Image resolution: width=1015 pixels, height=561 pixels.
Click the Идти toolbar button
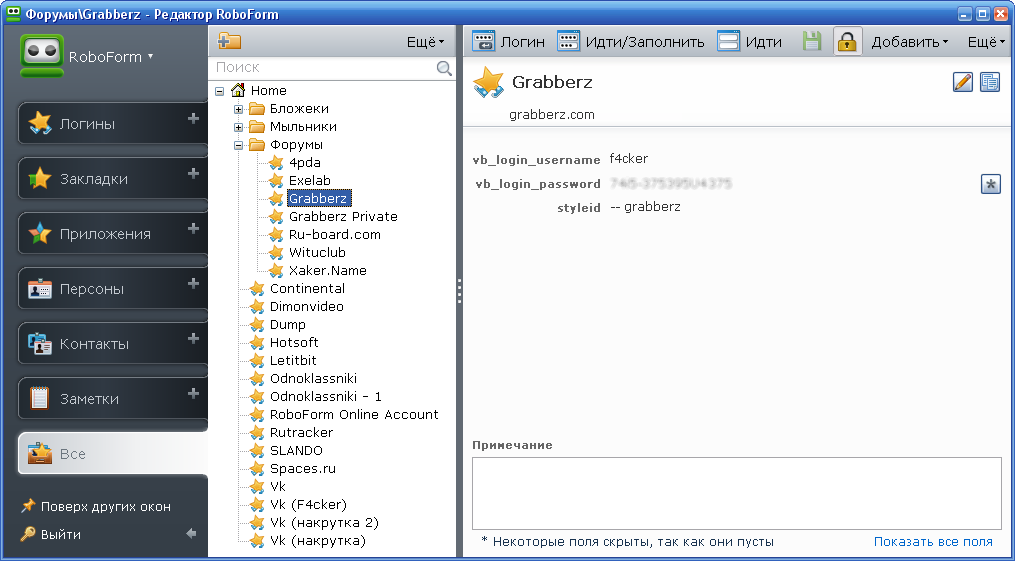pyautogui.click(x=750, y=41)
